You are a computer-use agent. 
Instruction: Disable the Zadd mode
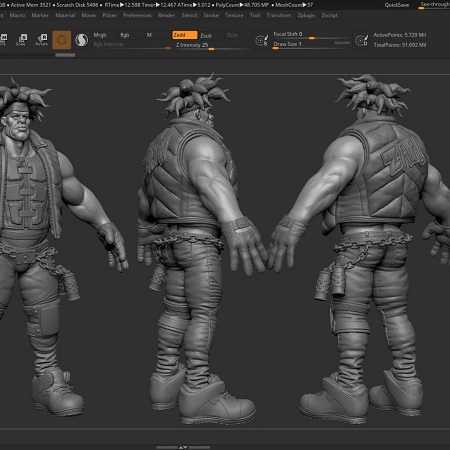pyautogui.click(x=184, y=35)
